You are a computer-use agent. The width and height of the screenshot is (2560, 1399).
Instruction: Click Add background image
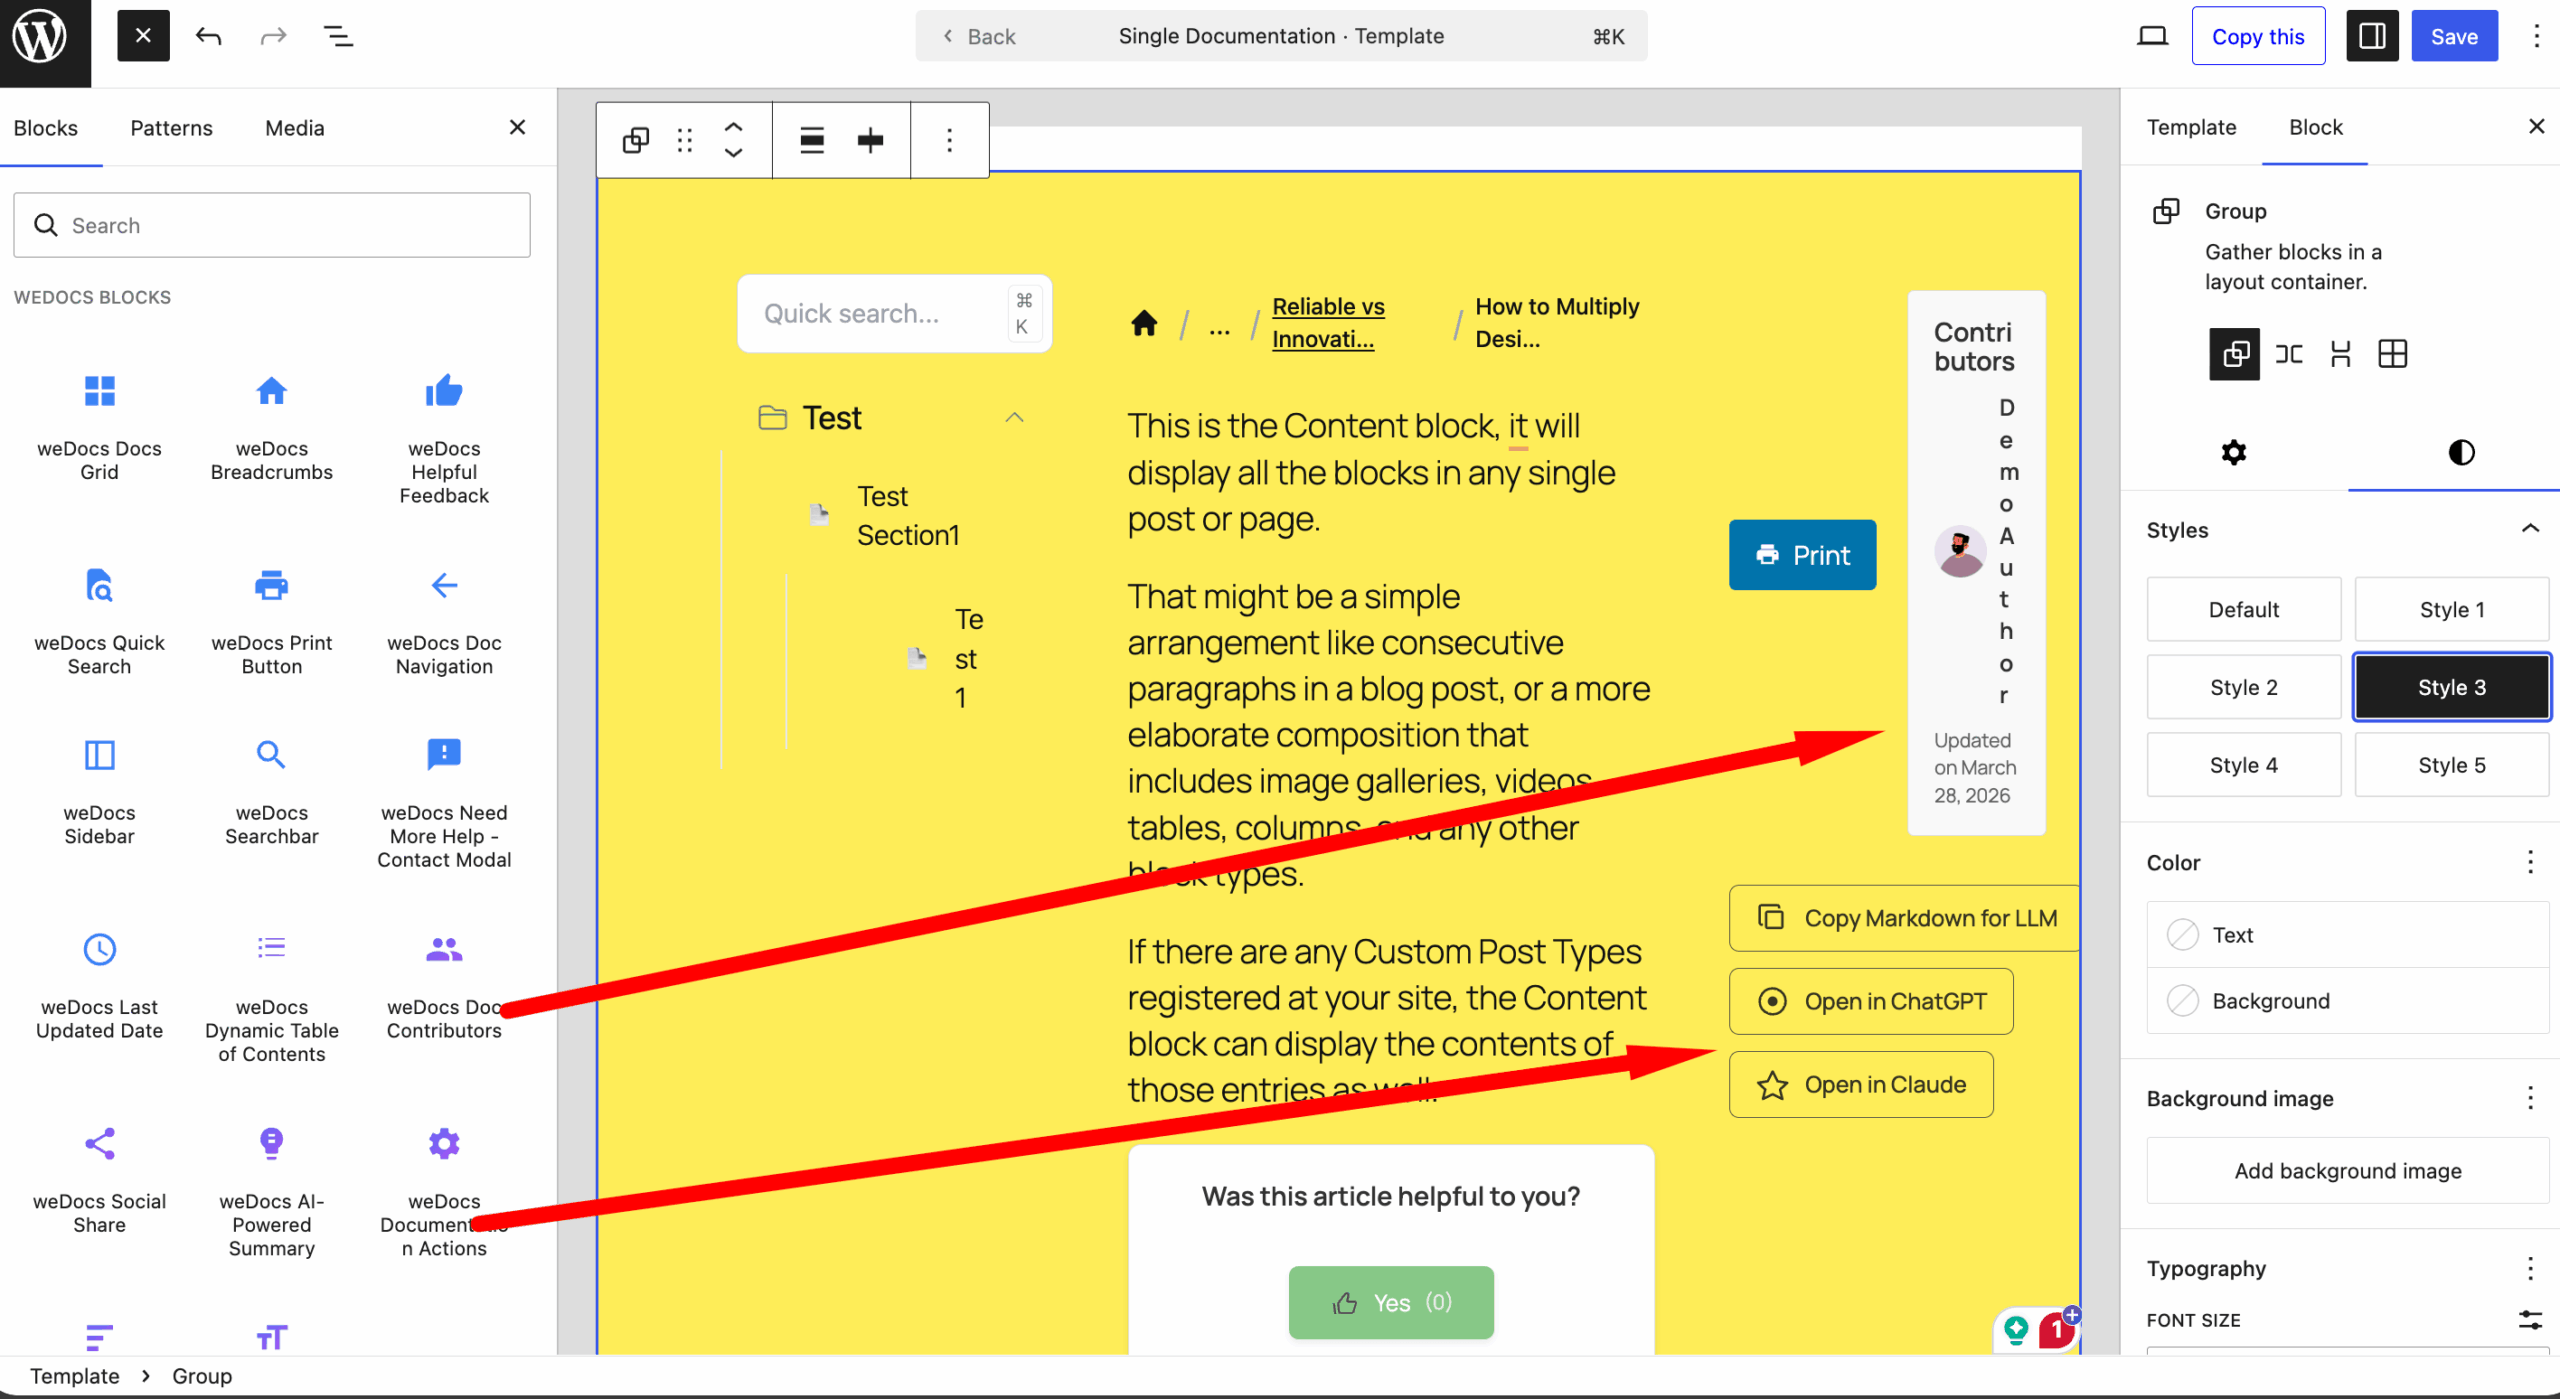2347,1170
